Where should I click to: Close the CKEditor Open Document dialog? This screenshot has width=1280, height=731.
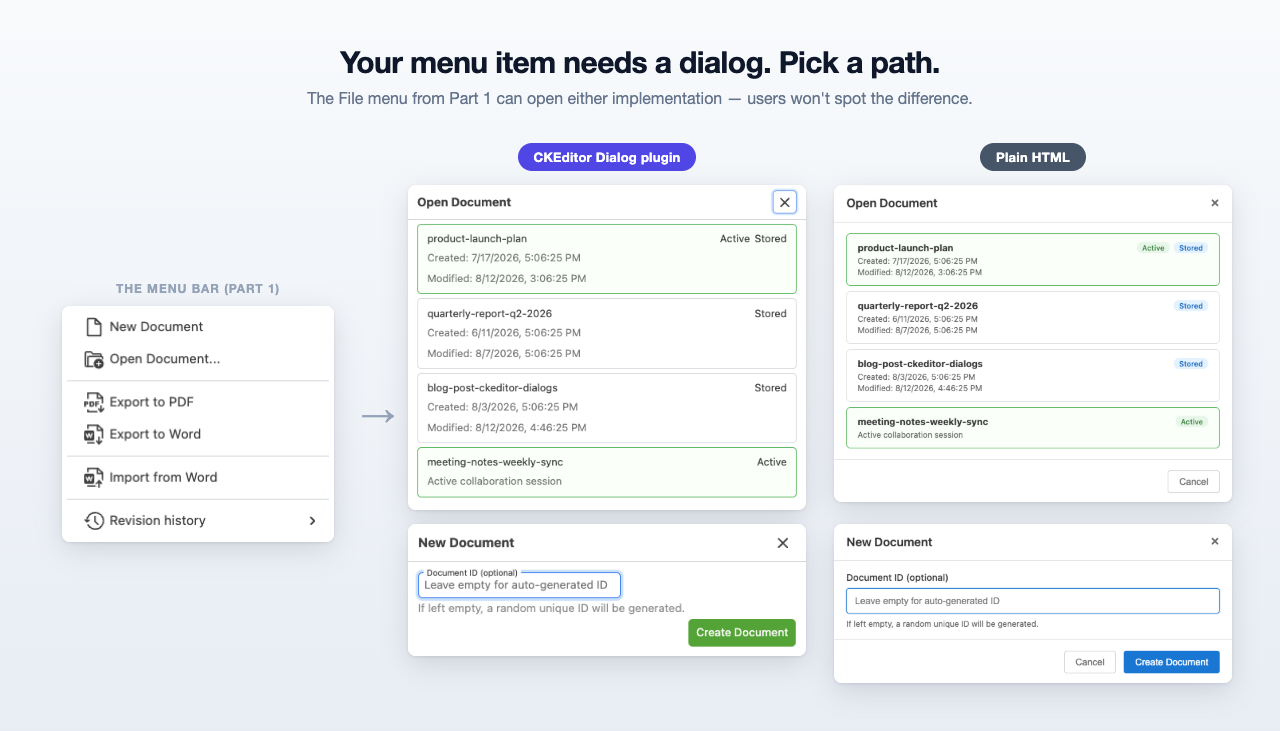coord(785,202)
